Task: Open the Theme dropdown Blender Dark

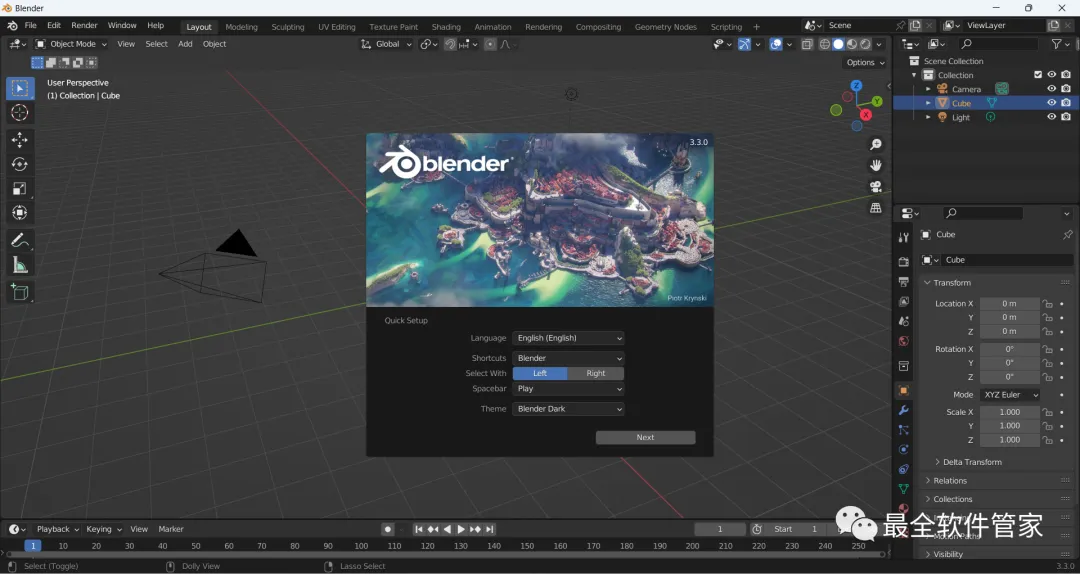Action: point(568,409)
